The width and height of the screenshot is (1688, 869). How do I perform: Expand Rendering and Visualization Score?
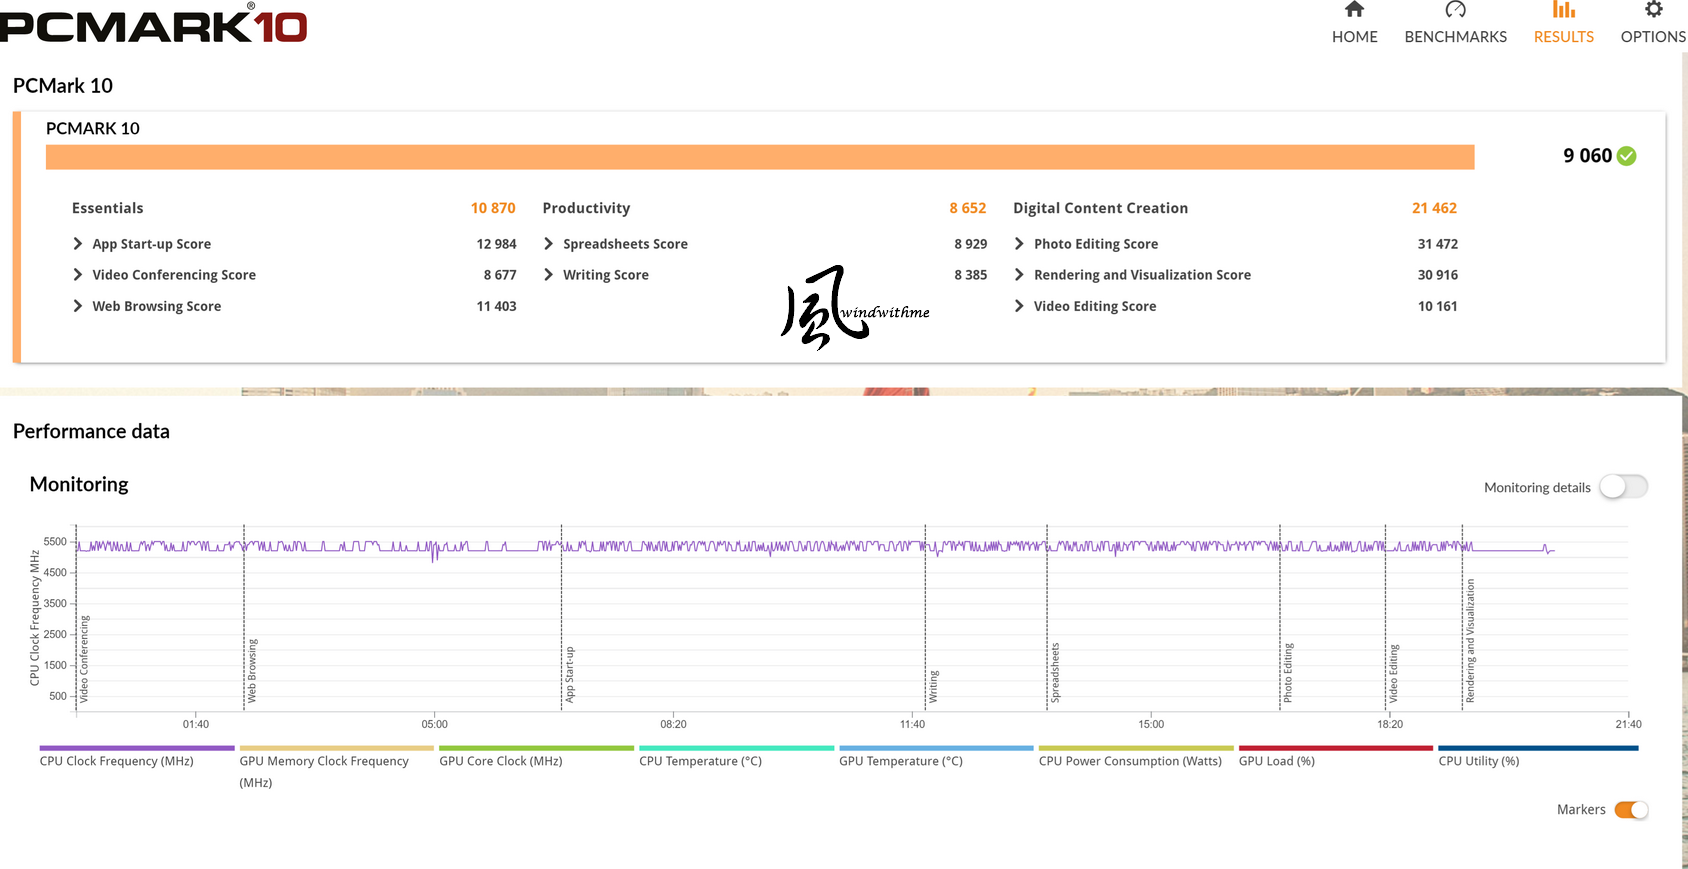[x=1019, y=275]
